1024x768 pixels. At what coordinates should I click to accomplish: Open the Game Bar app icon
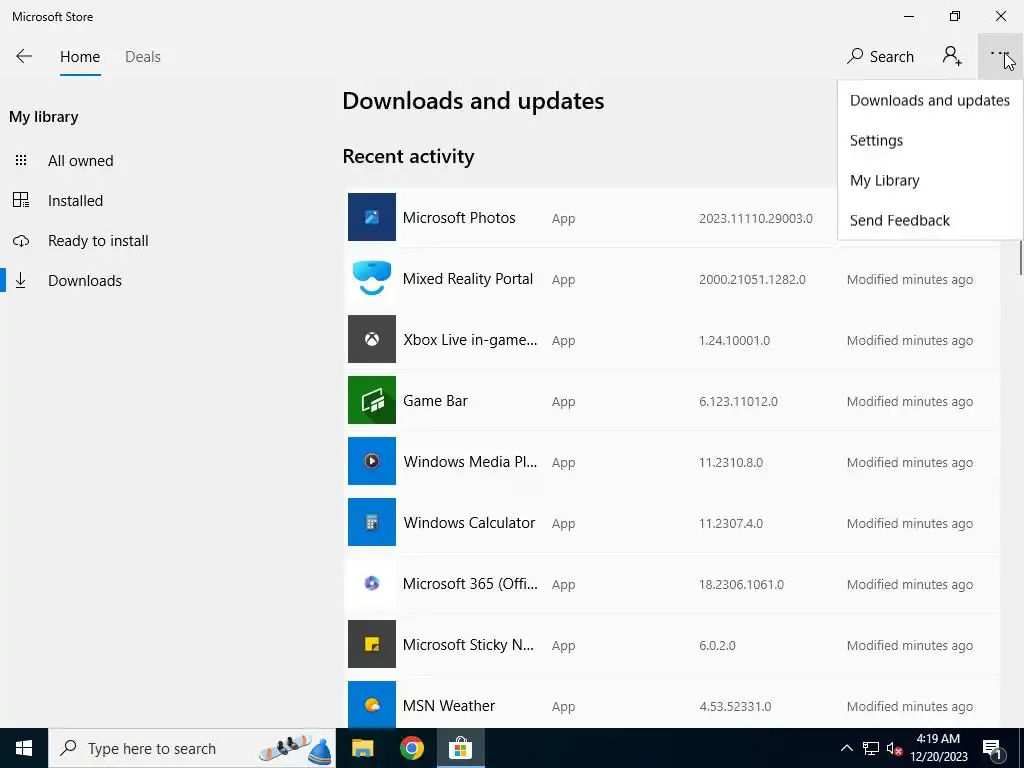coord(372,400)
